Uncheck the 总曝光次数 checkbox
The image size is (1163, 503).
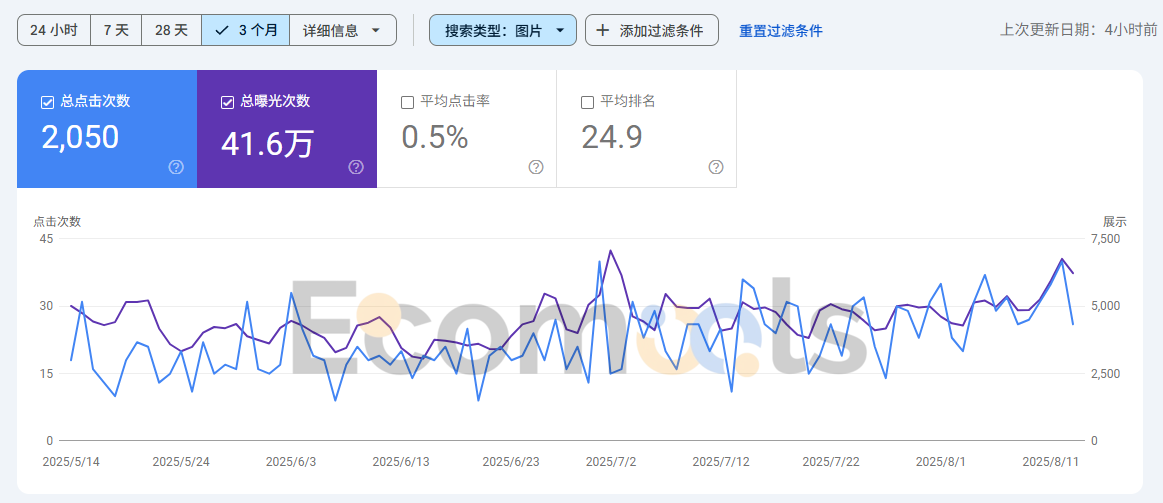228,102
